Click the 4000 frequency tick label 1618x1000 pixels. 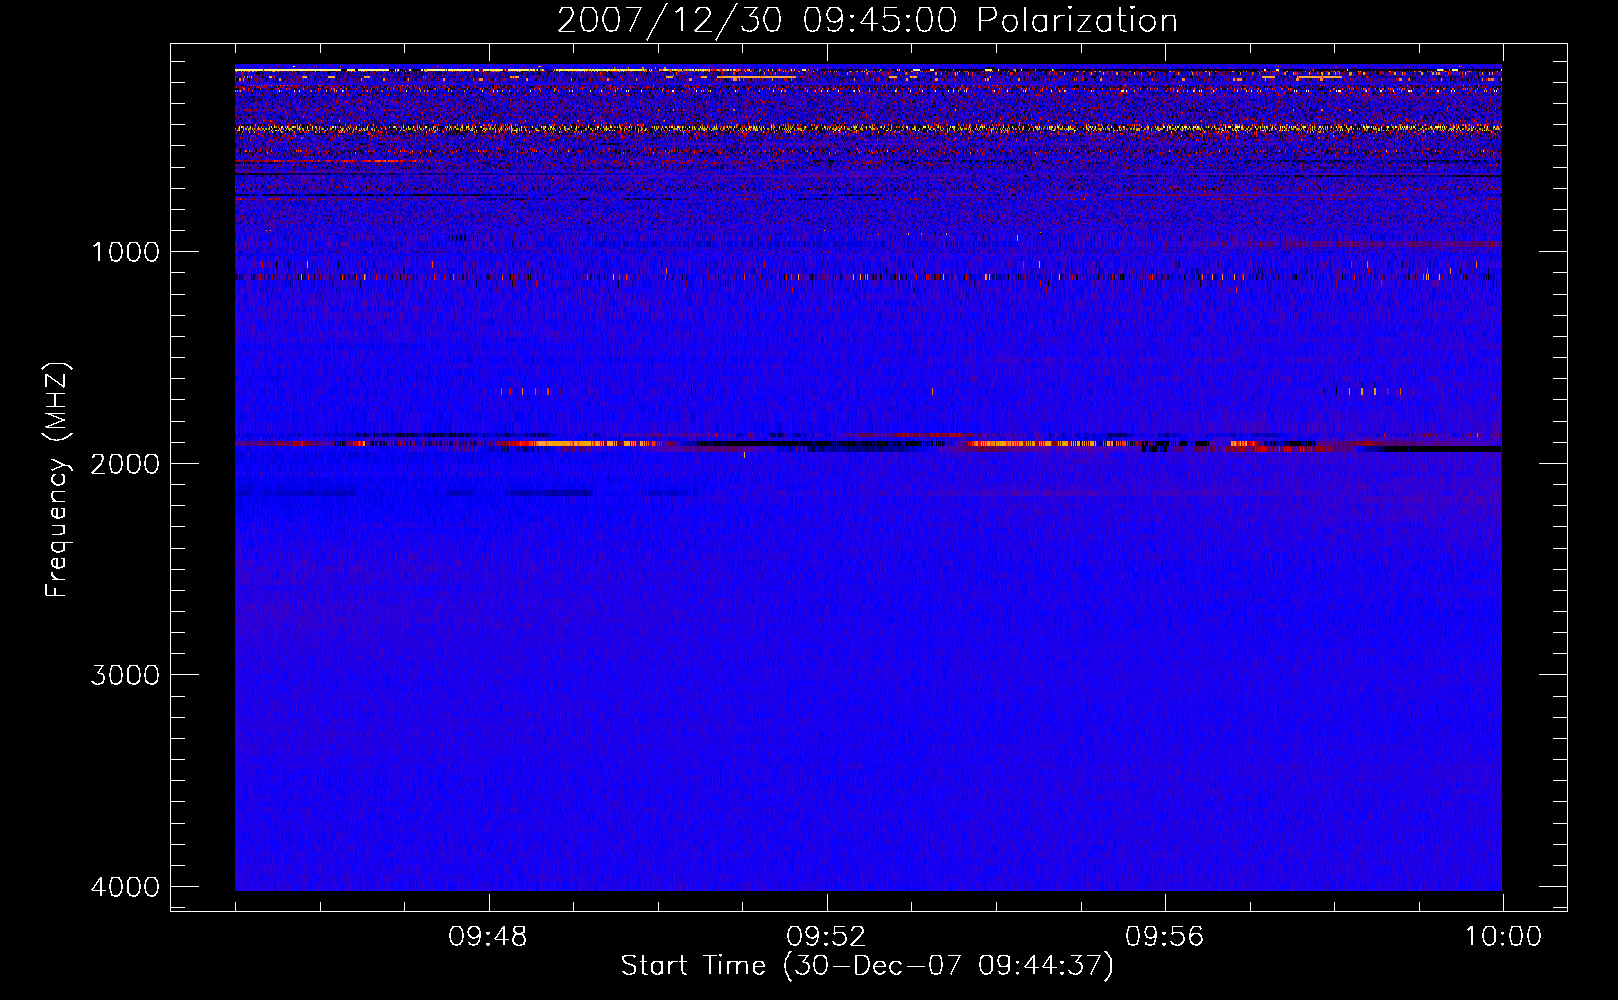[125, 887]
